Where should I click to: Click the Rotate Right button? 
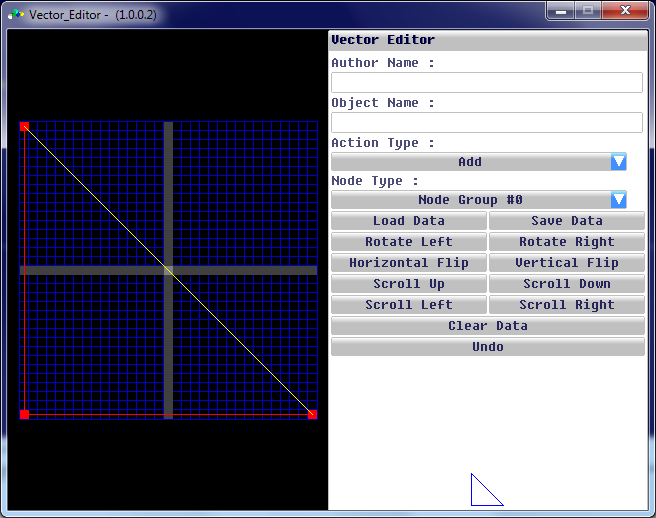coord(566,242)
